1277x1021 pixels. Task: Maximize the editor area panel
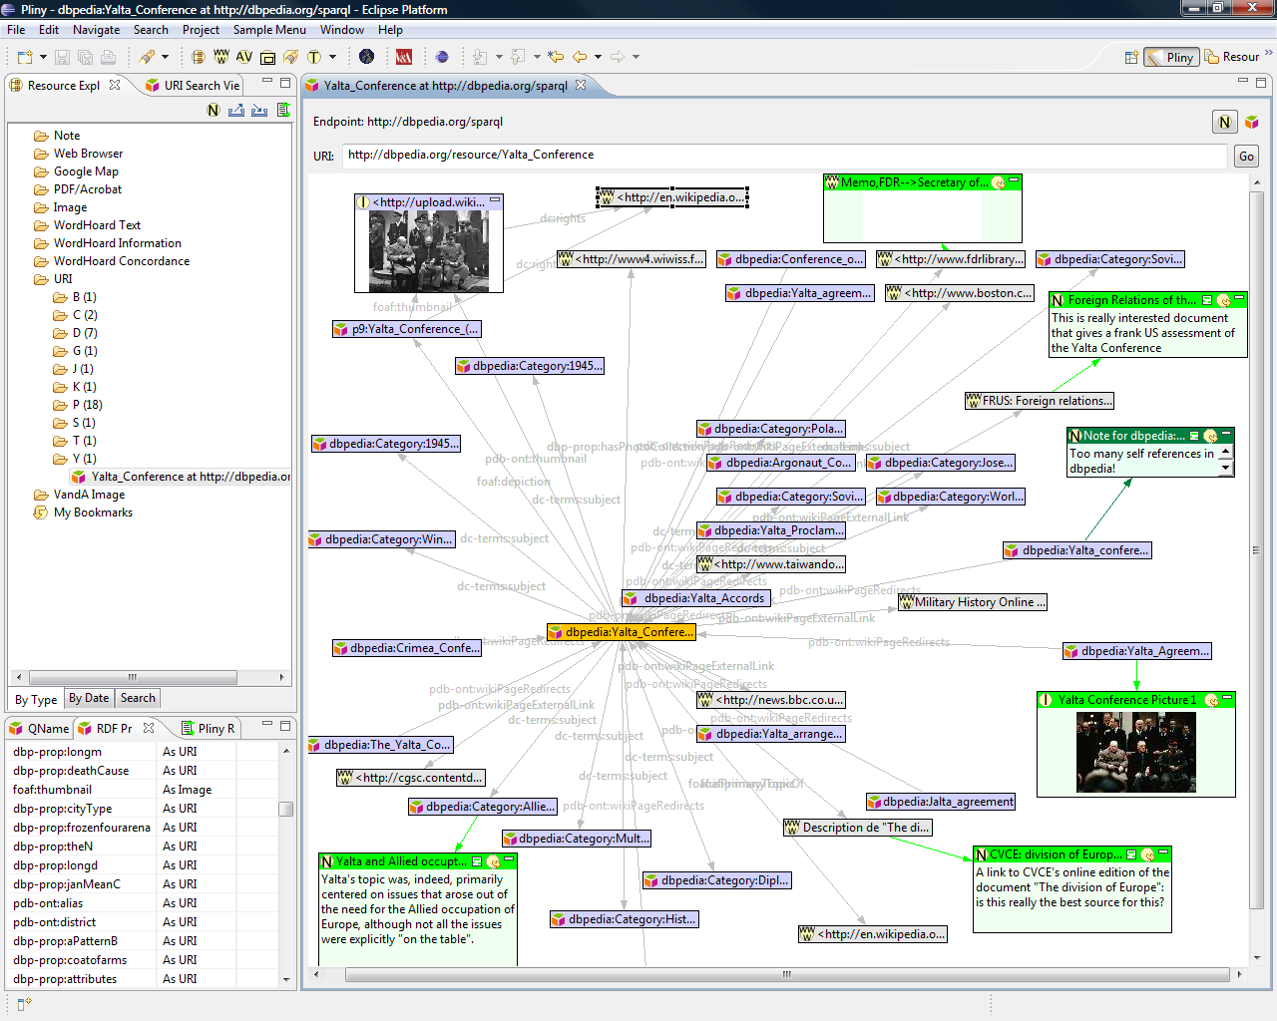1261,82
